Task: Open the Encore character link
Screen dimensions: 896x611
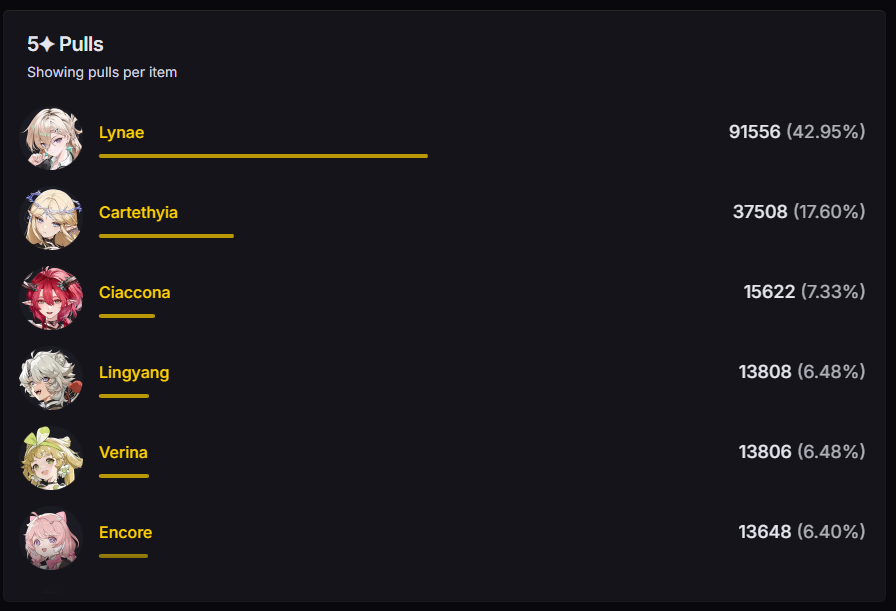Action: coord(125,532)
